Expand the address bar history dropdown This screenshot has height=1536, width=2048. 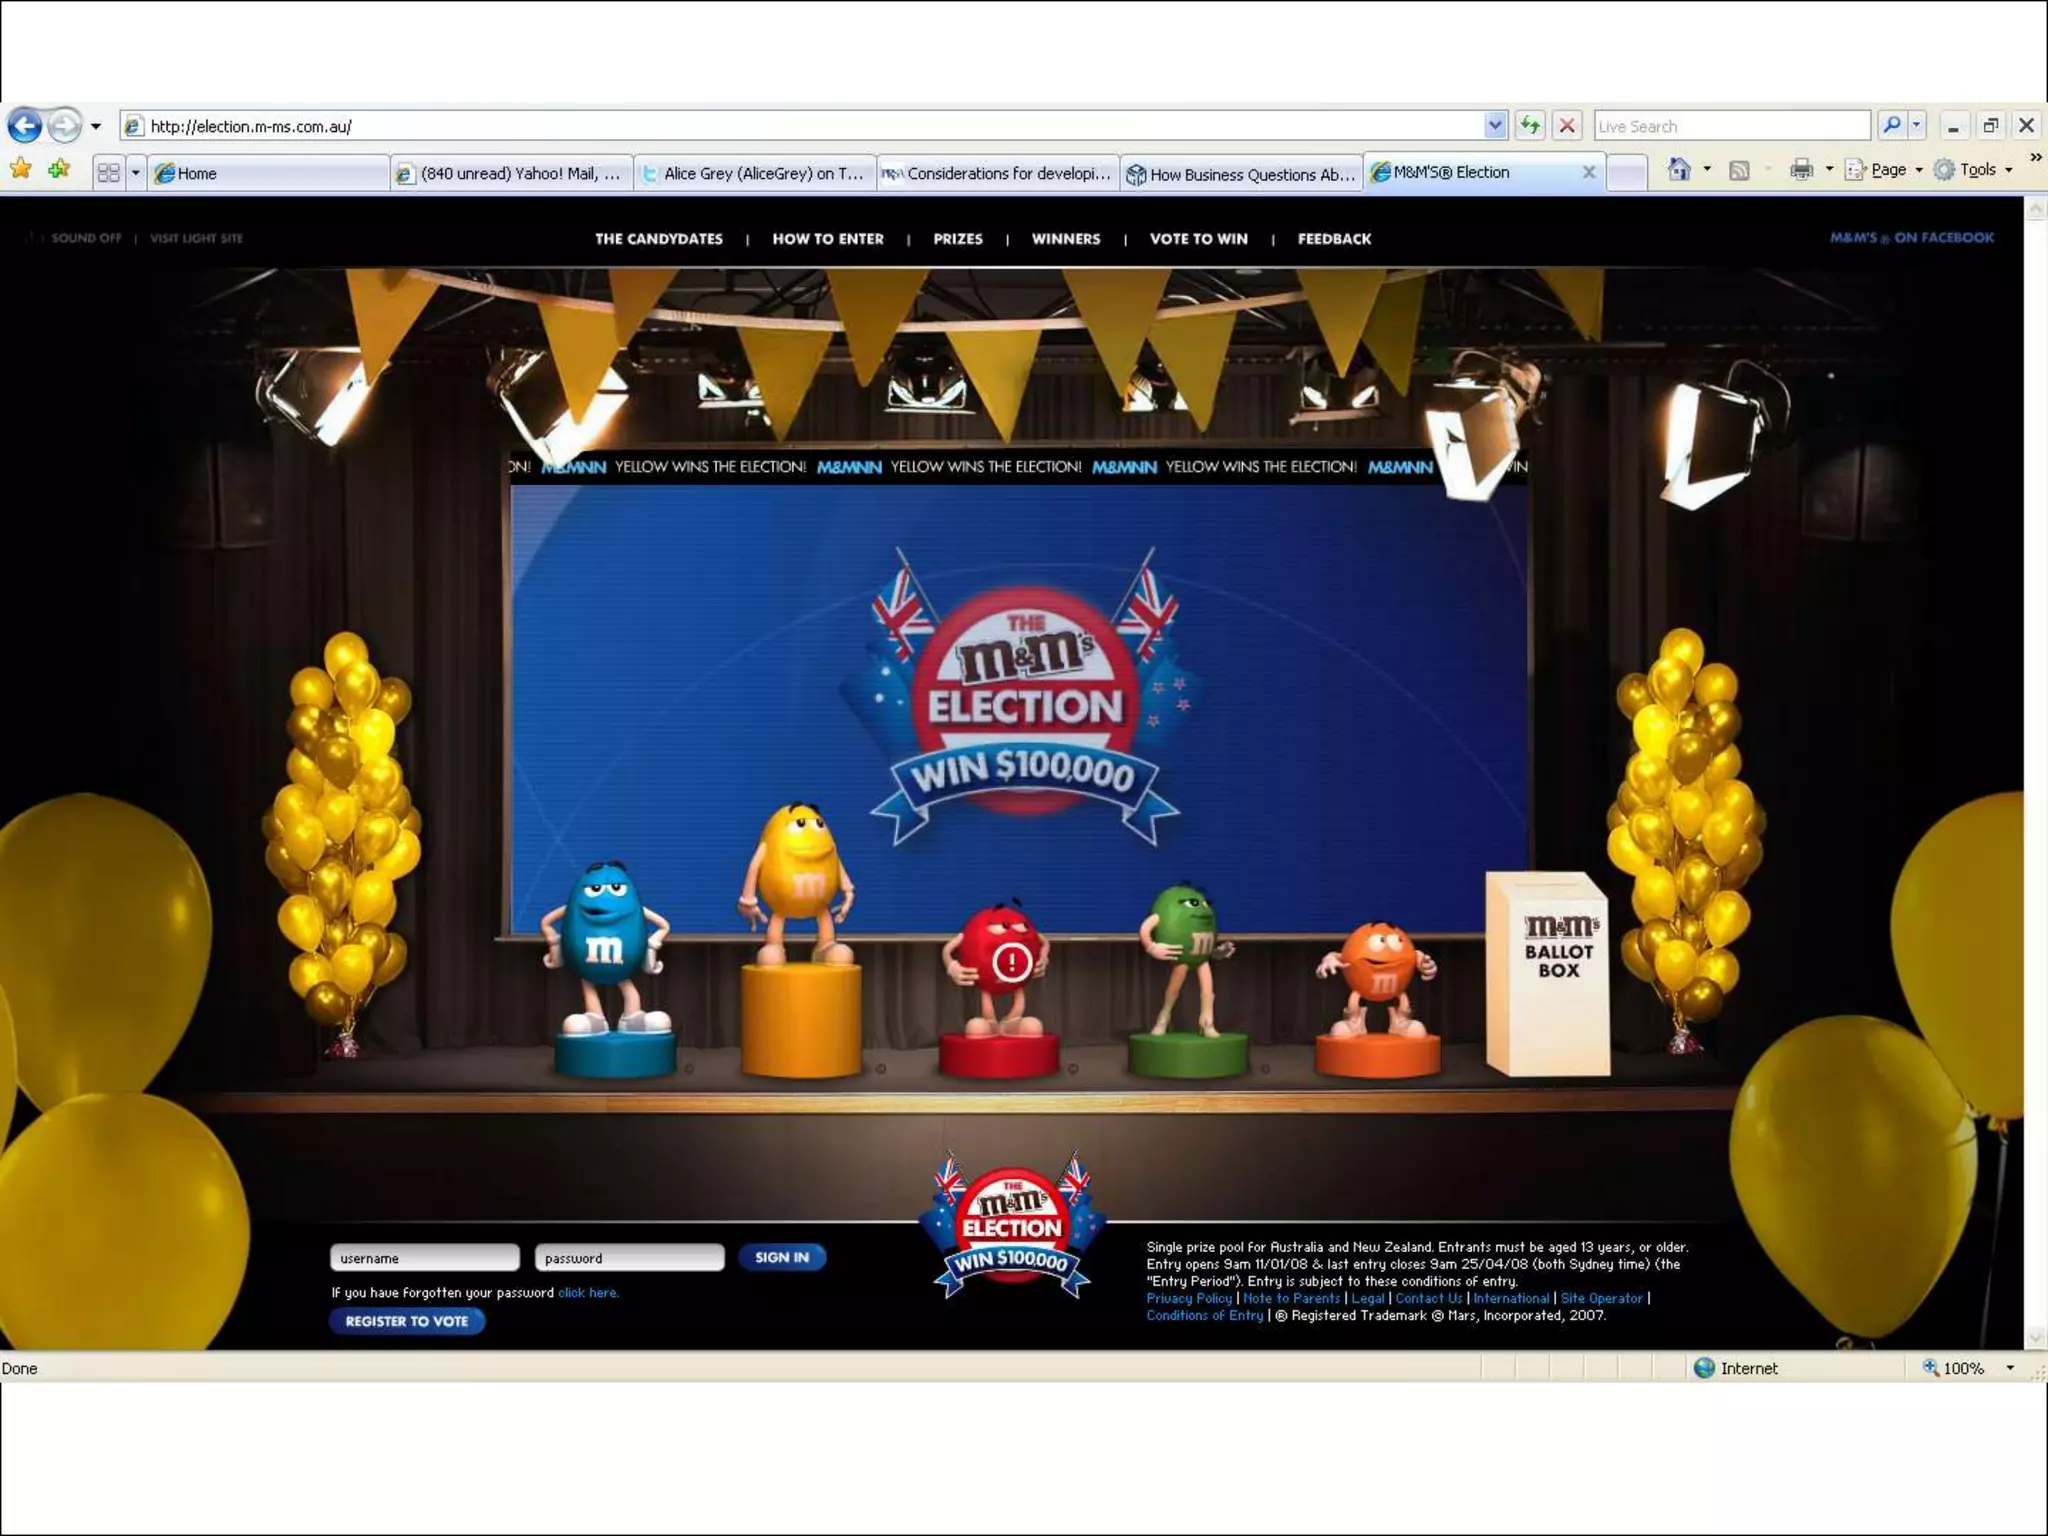tap(1494, 126)
